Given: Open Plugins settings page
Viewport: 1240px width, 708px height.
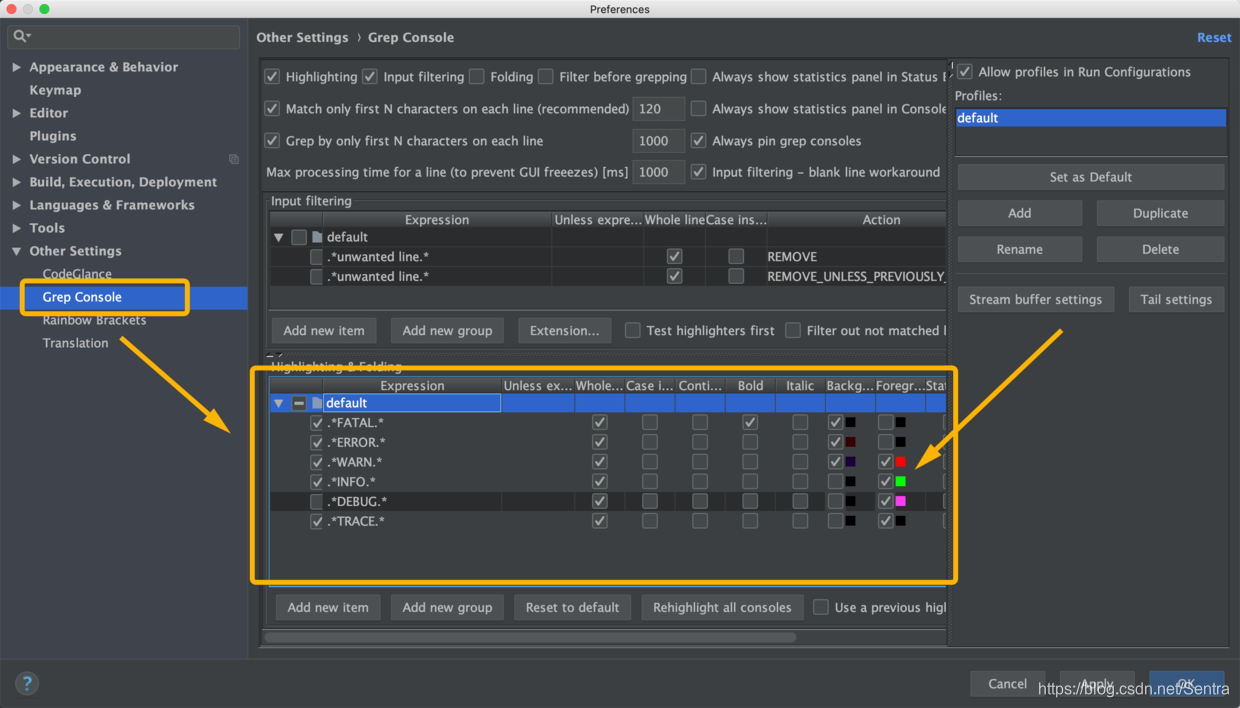Looking at the screenshot, I should [x=53, y=136].
